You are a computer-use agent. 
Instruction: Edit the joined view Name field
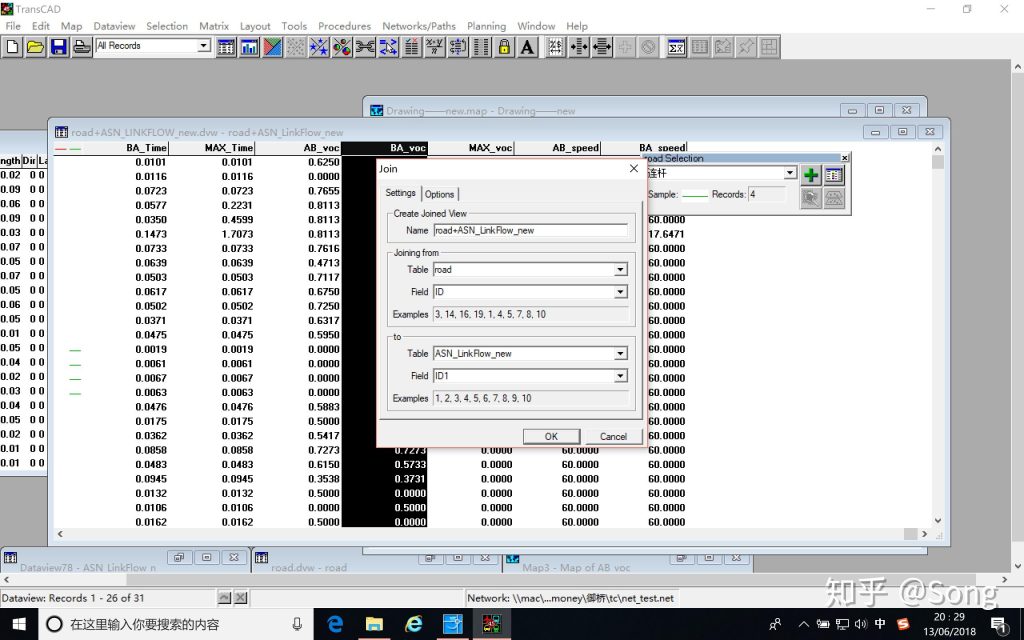pyautogui.click(x=530, y=231)
